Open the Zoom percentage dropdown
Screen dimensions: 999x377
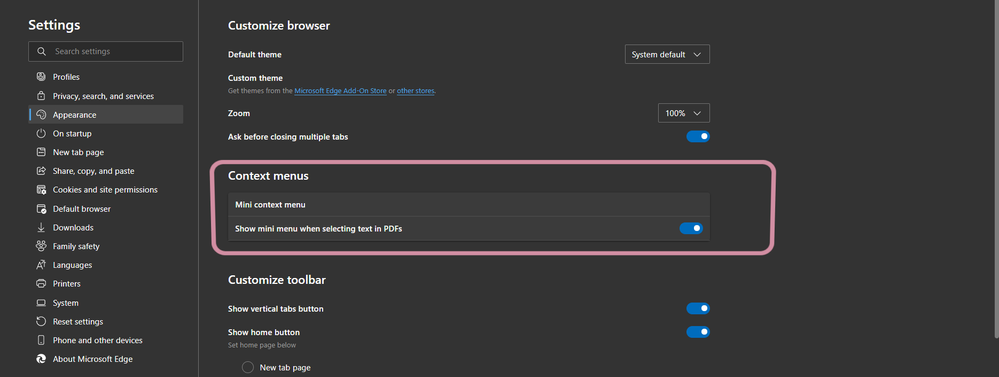click(x=684, y=113)
